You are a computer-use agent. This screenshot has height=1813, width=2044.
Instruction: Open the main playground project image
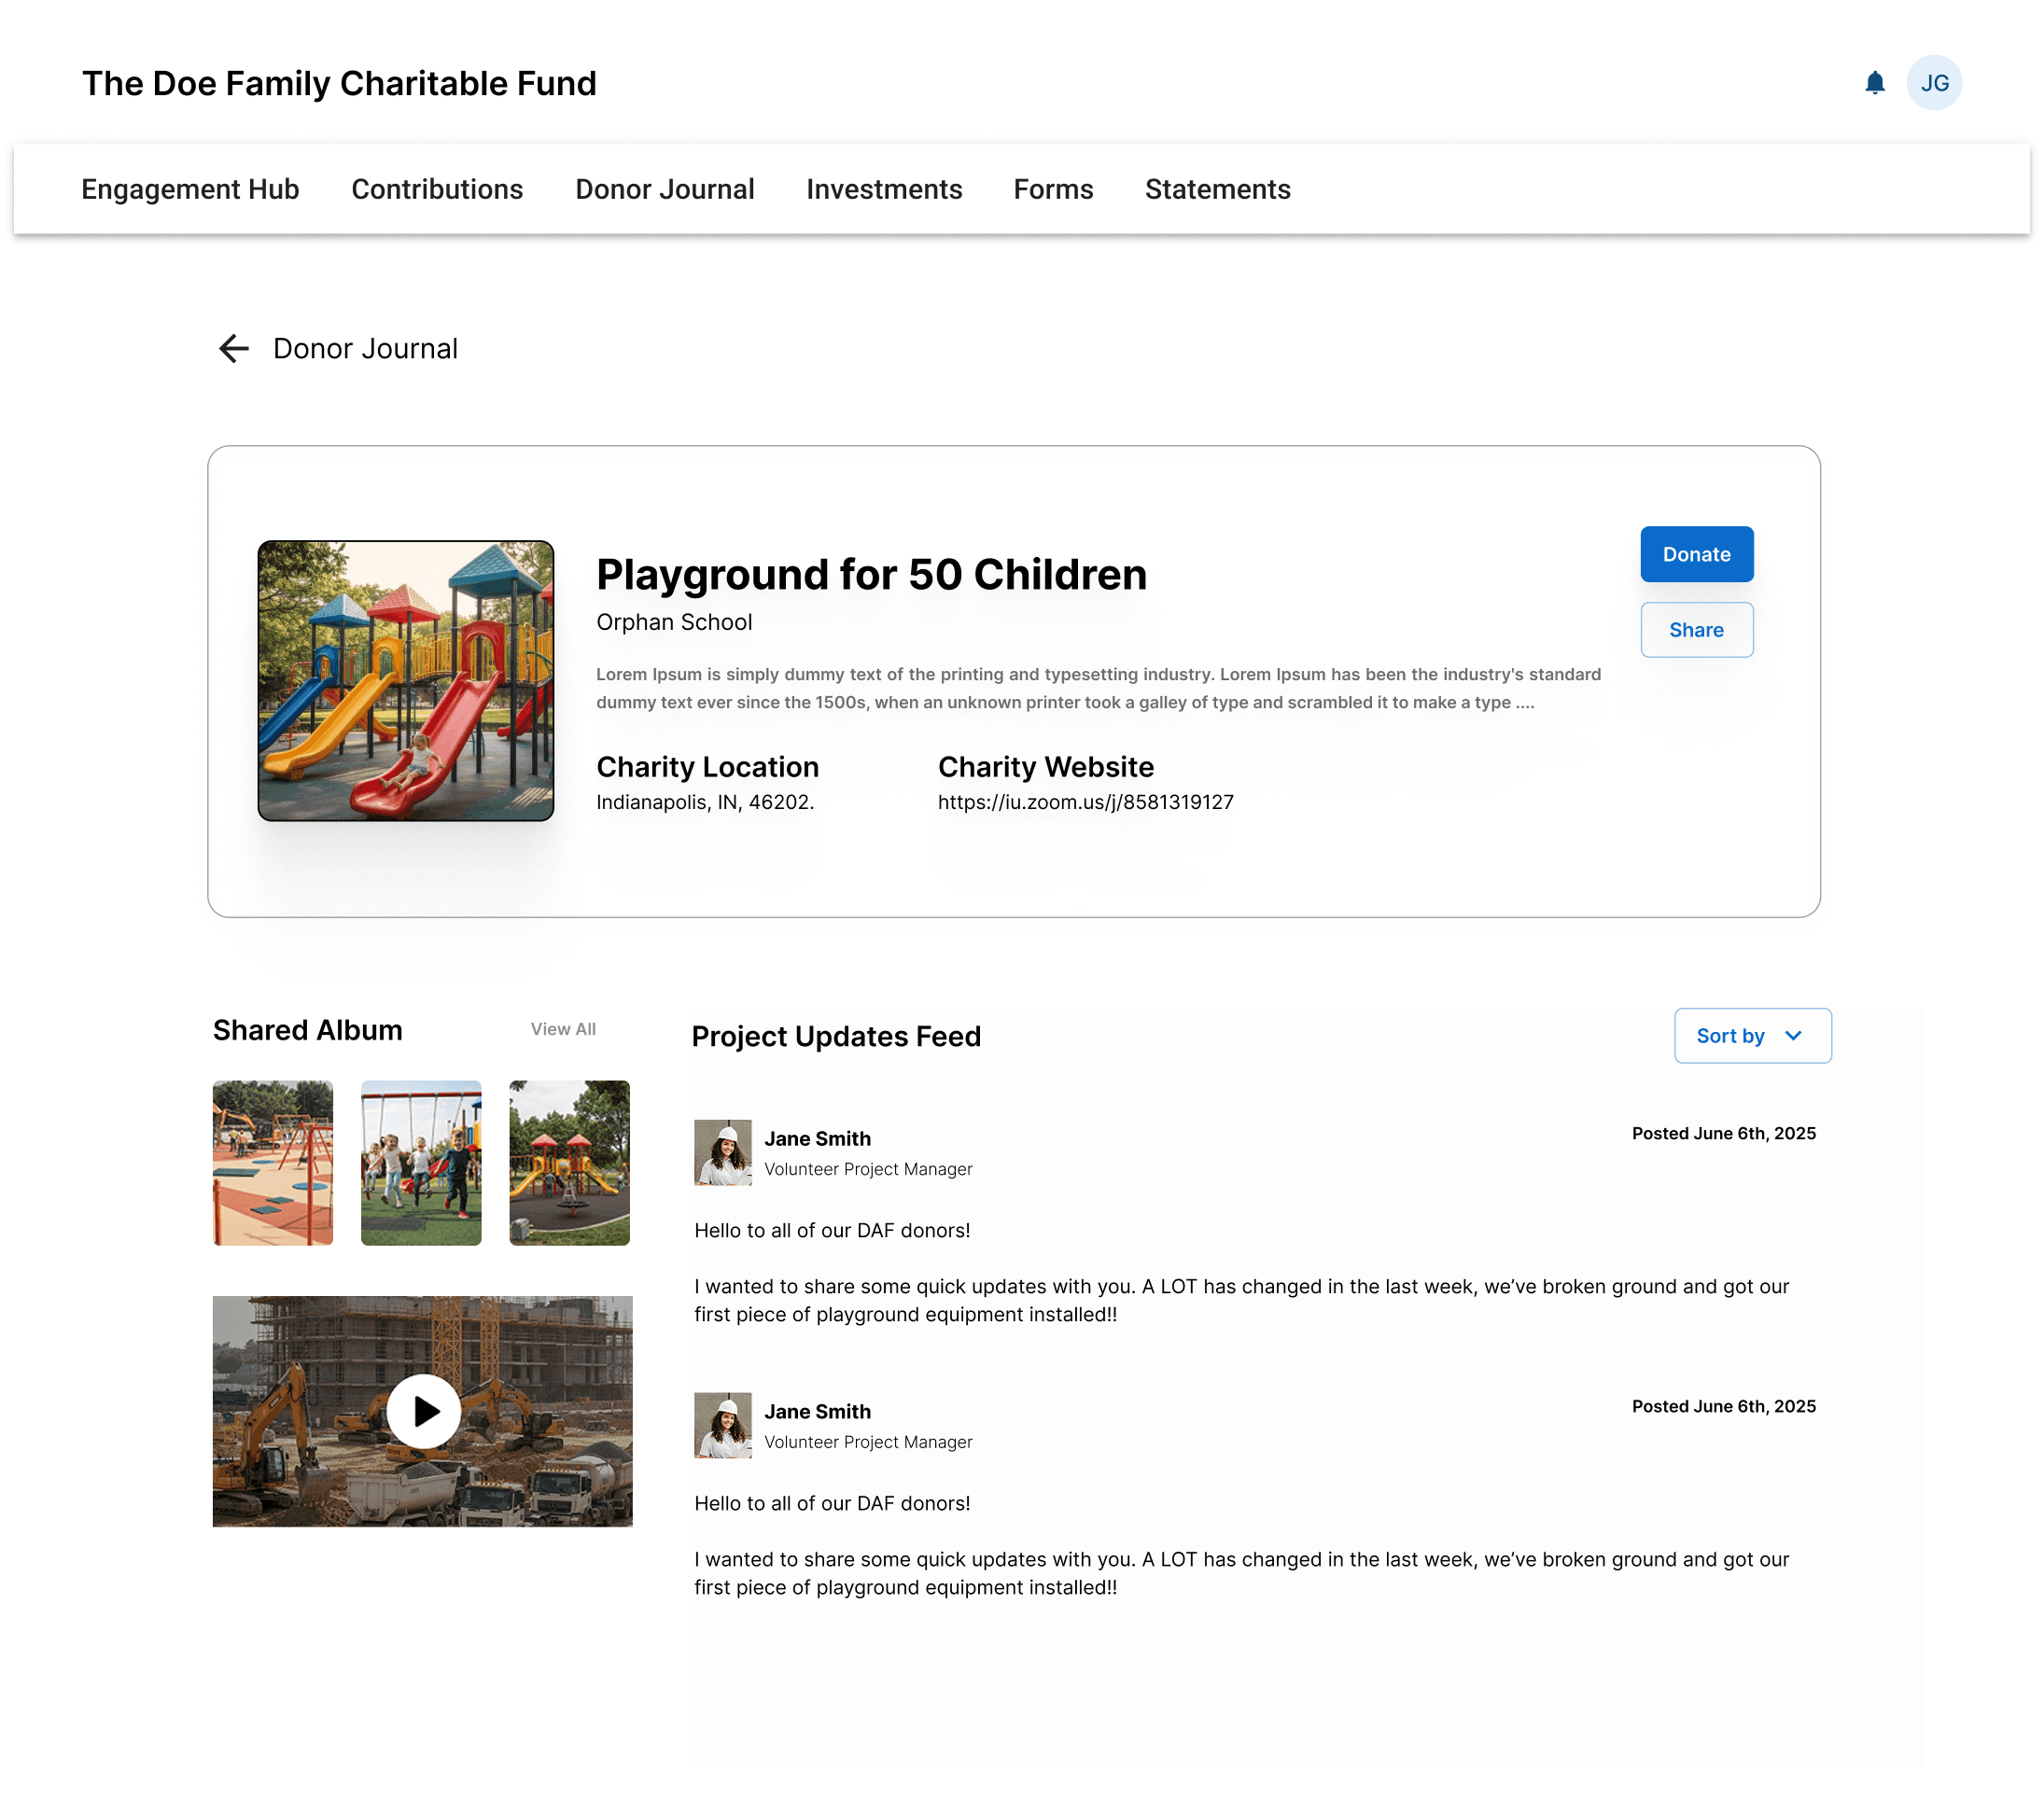pos(405,680)
